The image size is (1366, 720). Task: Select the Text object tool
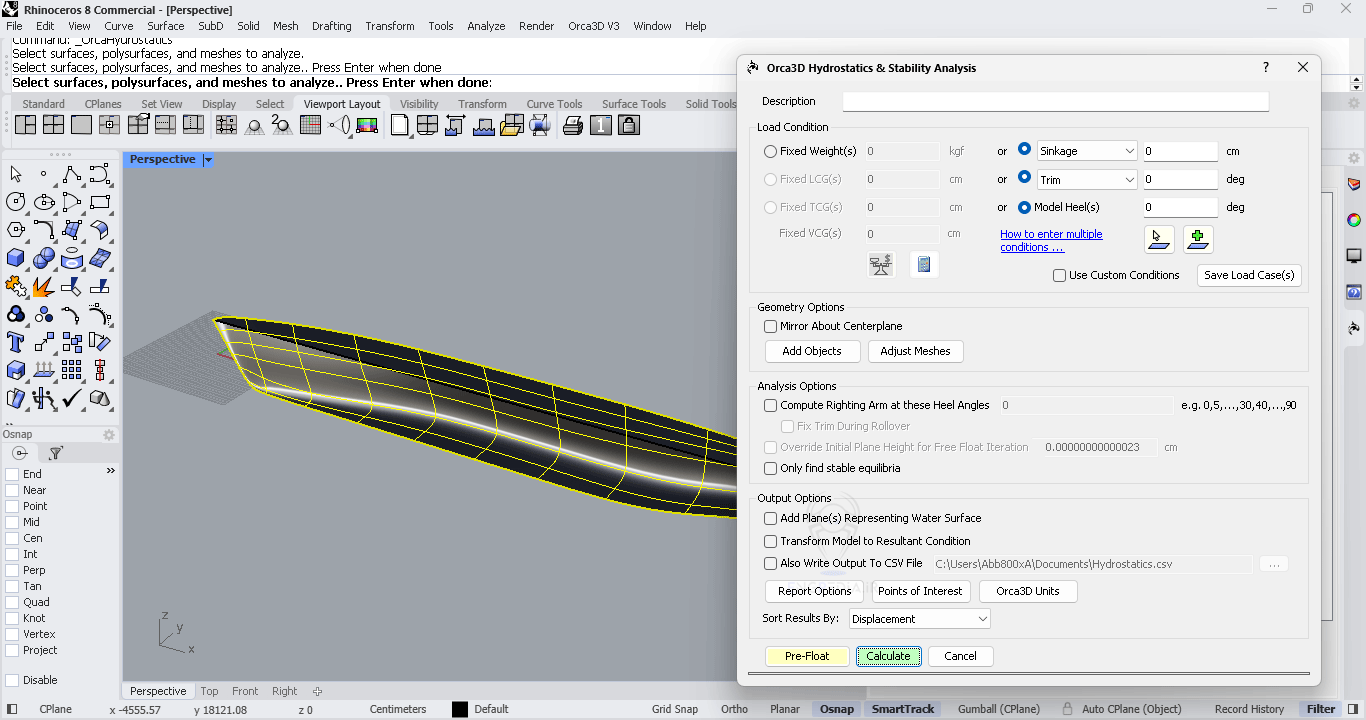16,343
